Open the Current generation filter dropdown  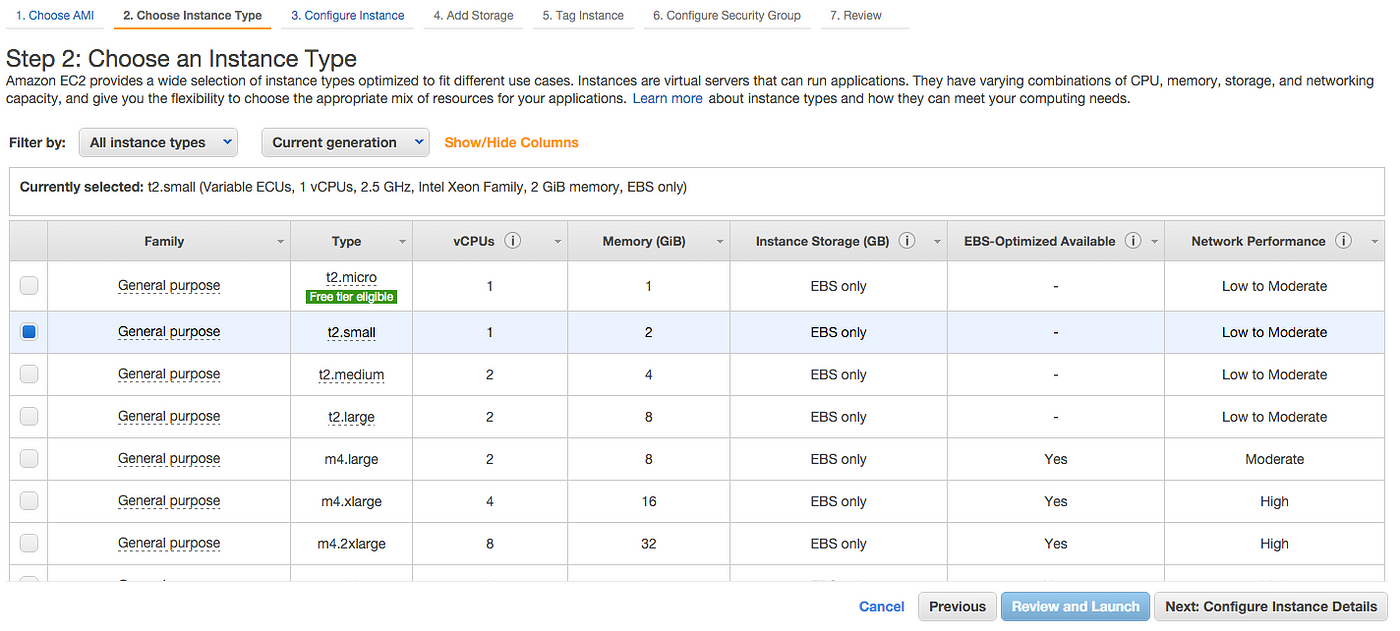tap(345, 142)
